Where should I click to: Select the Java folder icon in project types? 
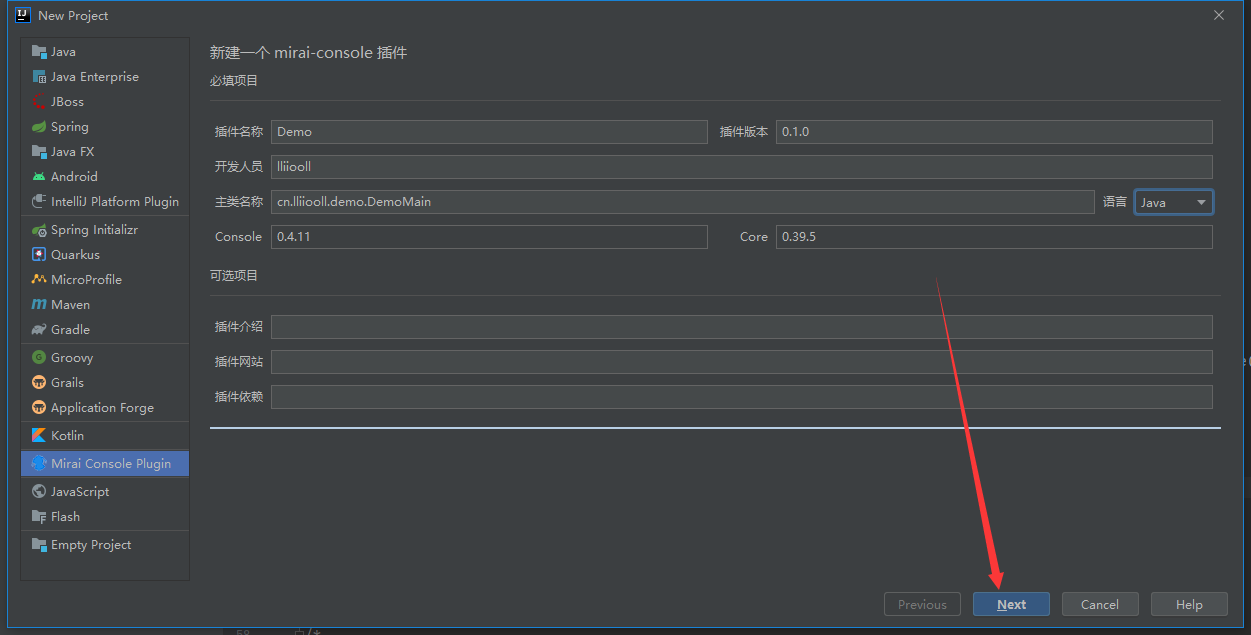click(x=39, y=52)
